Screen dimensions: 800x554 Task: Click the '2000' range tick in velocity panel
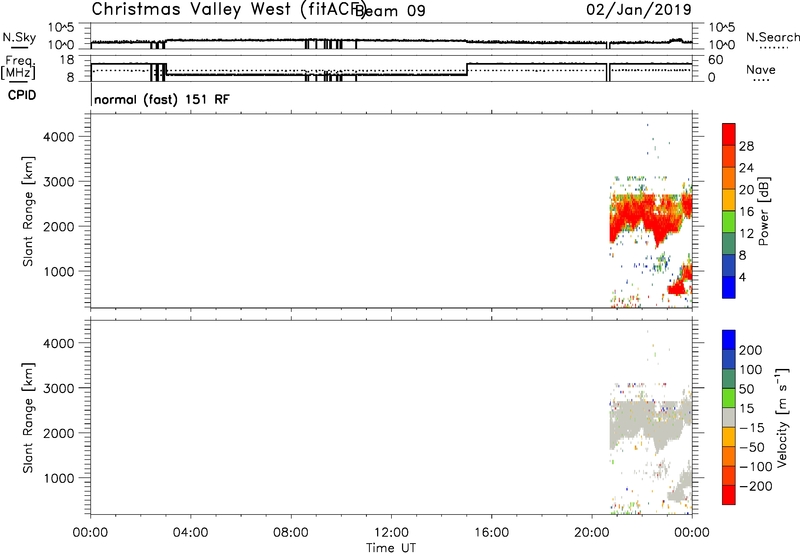click(59, 433)
